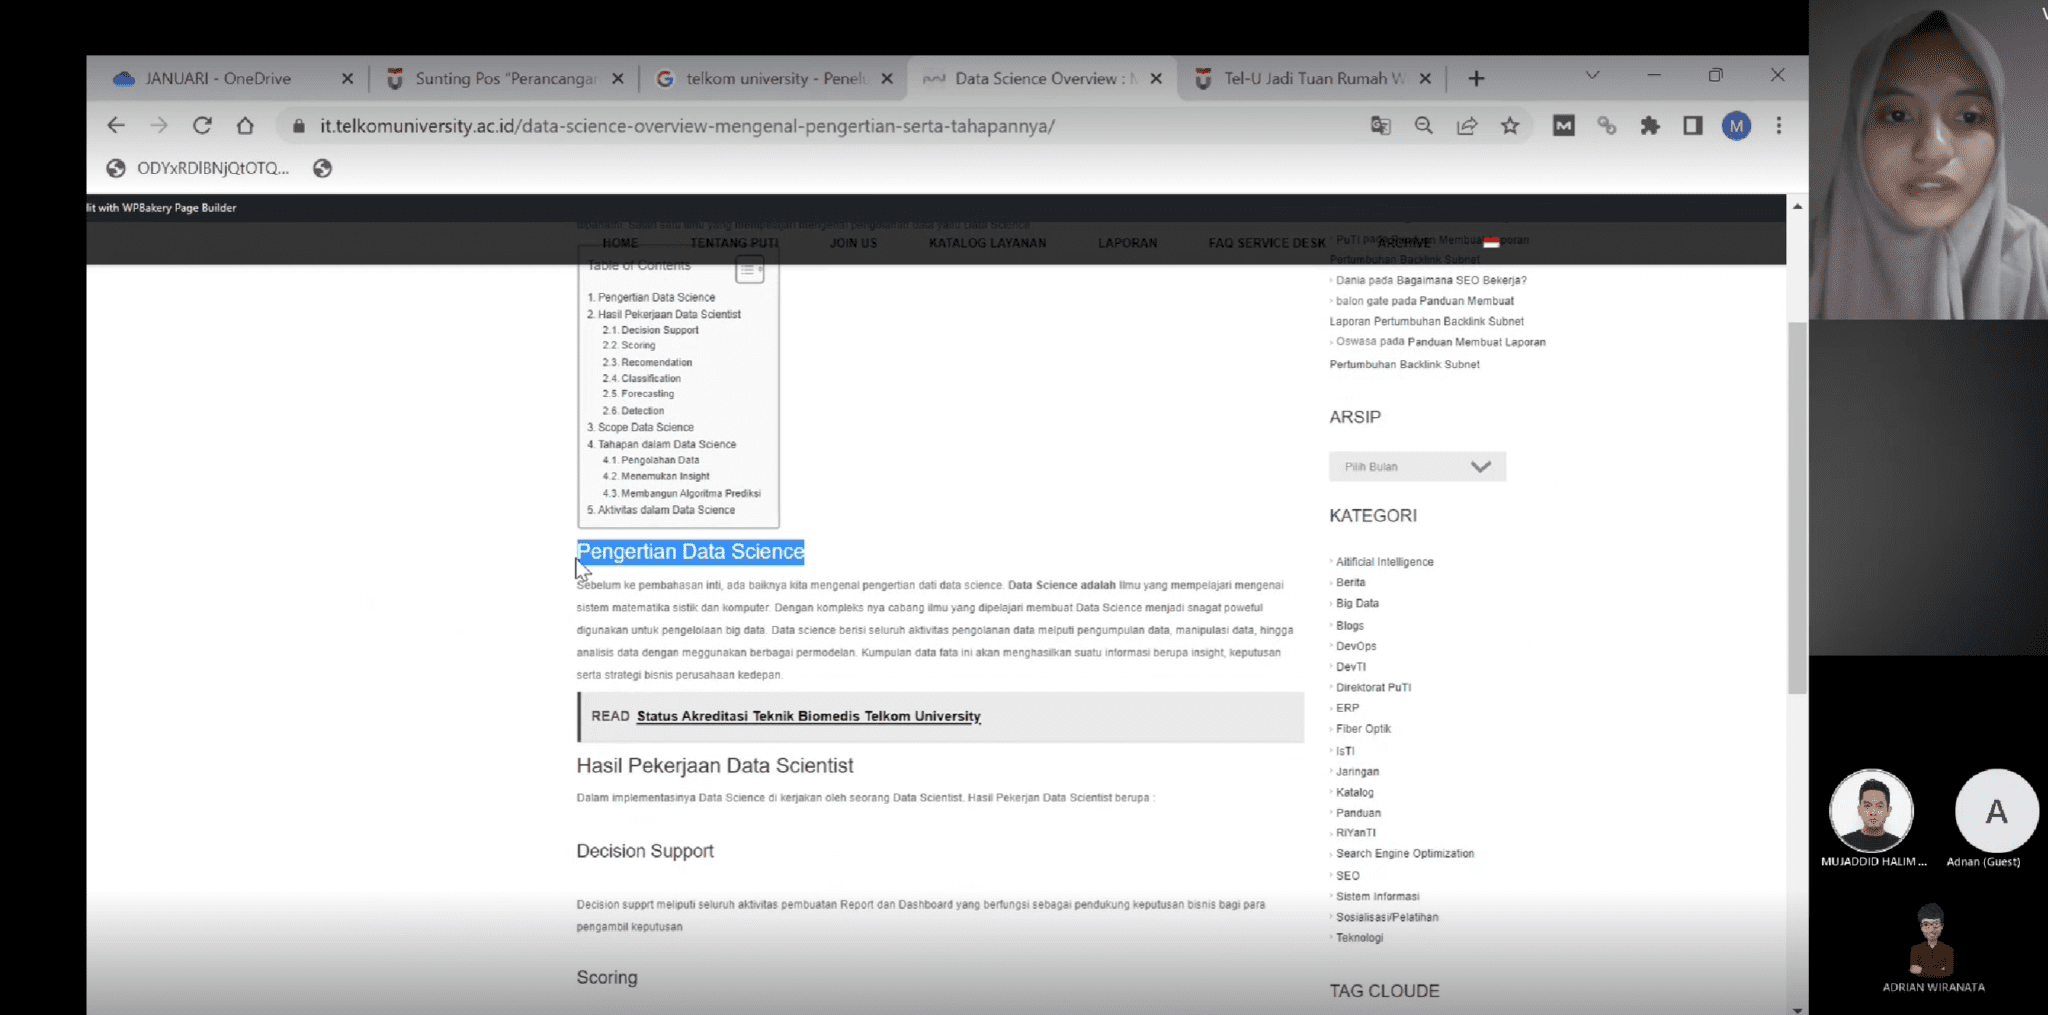Toggle the Table of Contents collapse icon
The image size is (2048, 1015).
(749, 268)
